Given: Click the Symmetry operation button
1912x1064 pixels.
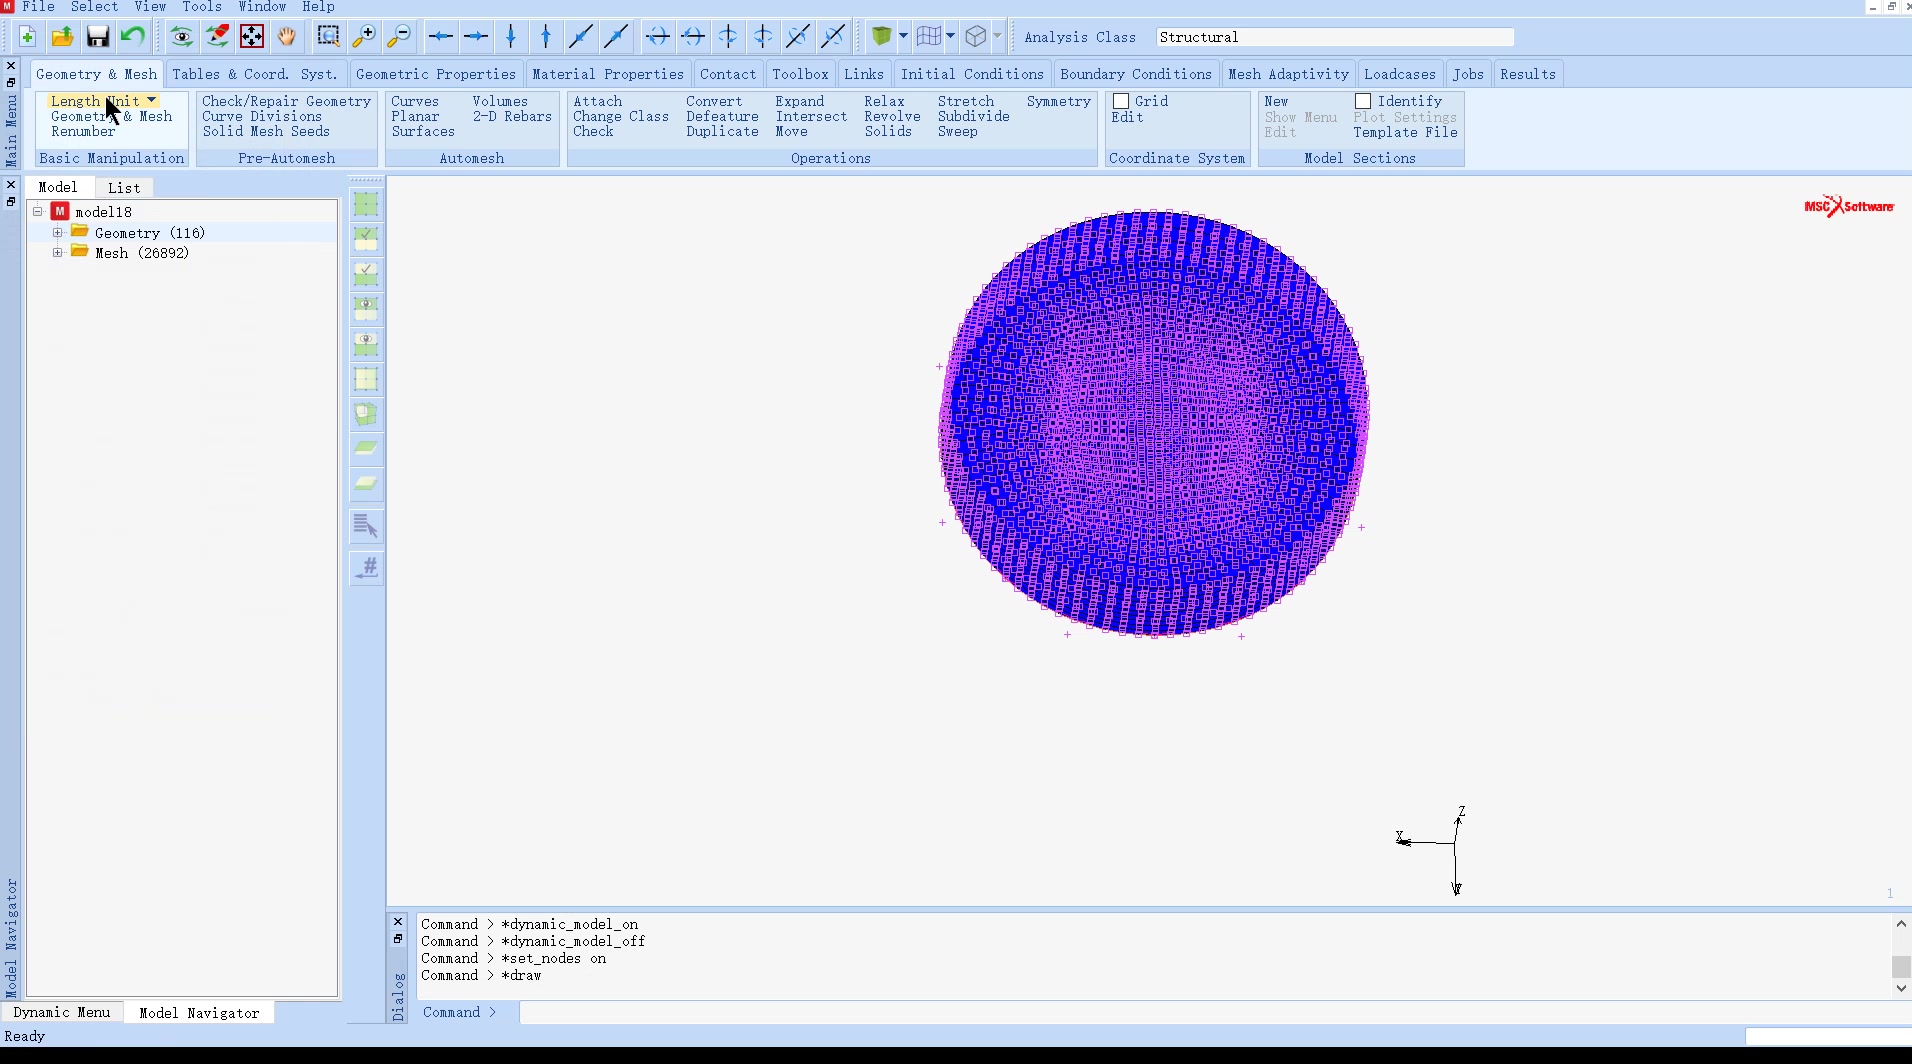Looking at the screenshot, I should click(1058, 101).
